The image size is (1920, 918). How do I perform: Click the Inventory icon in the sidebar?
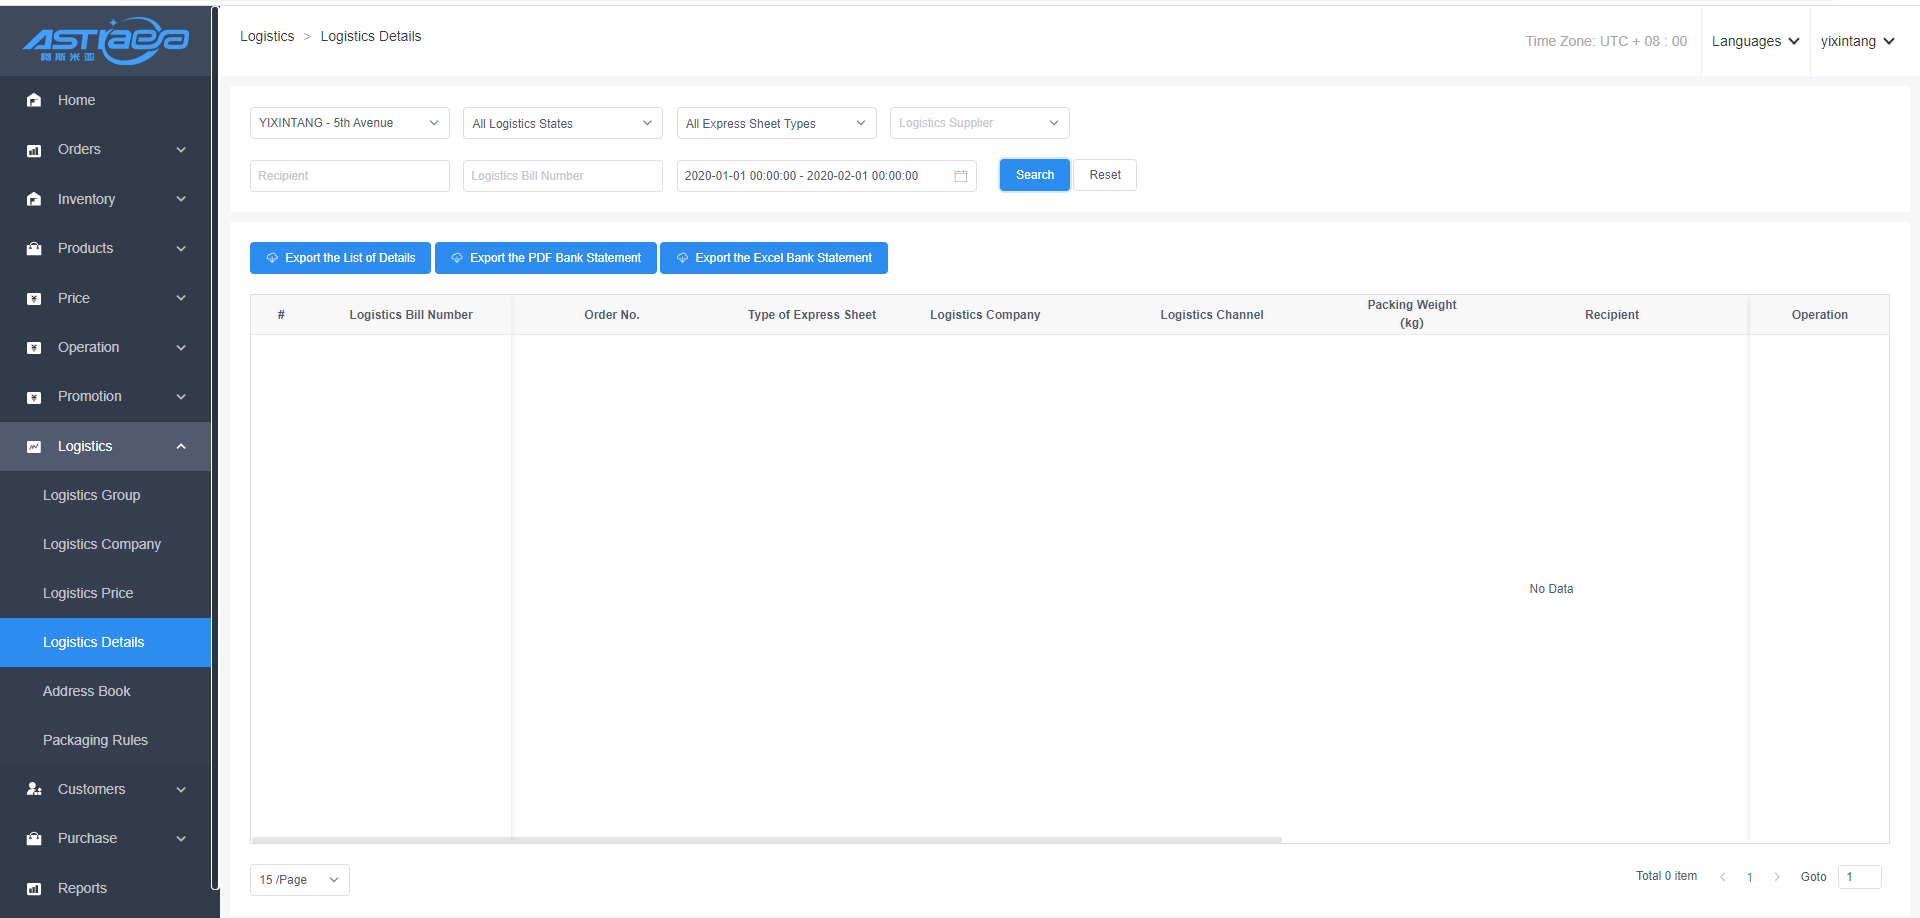click(x=34, y=199)
